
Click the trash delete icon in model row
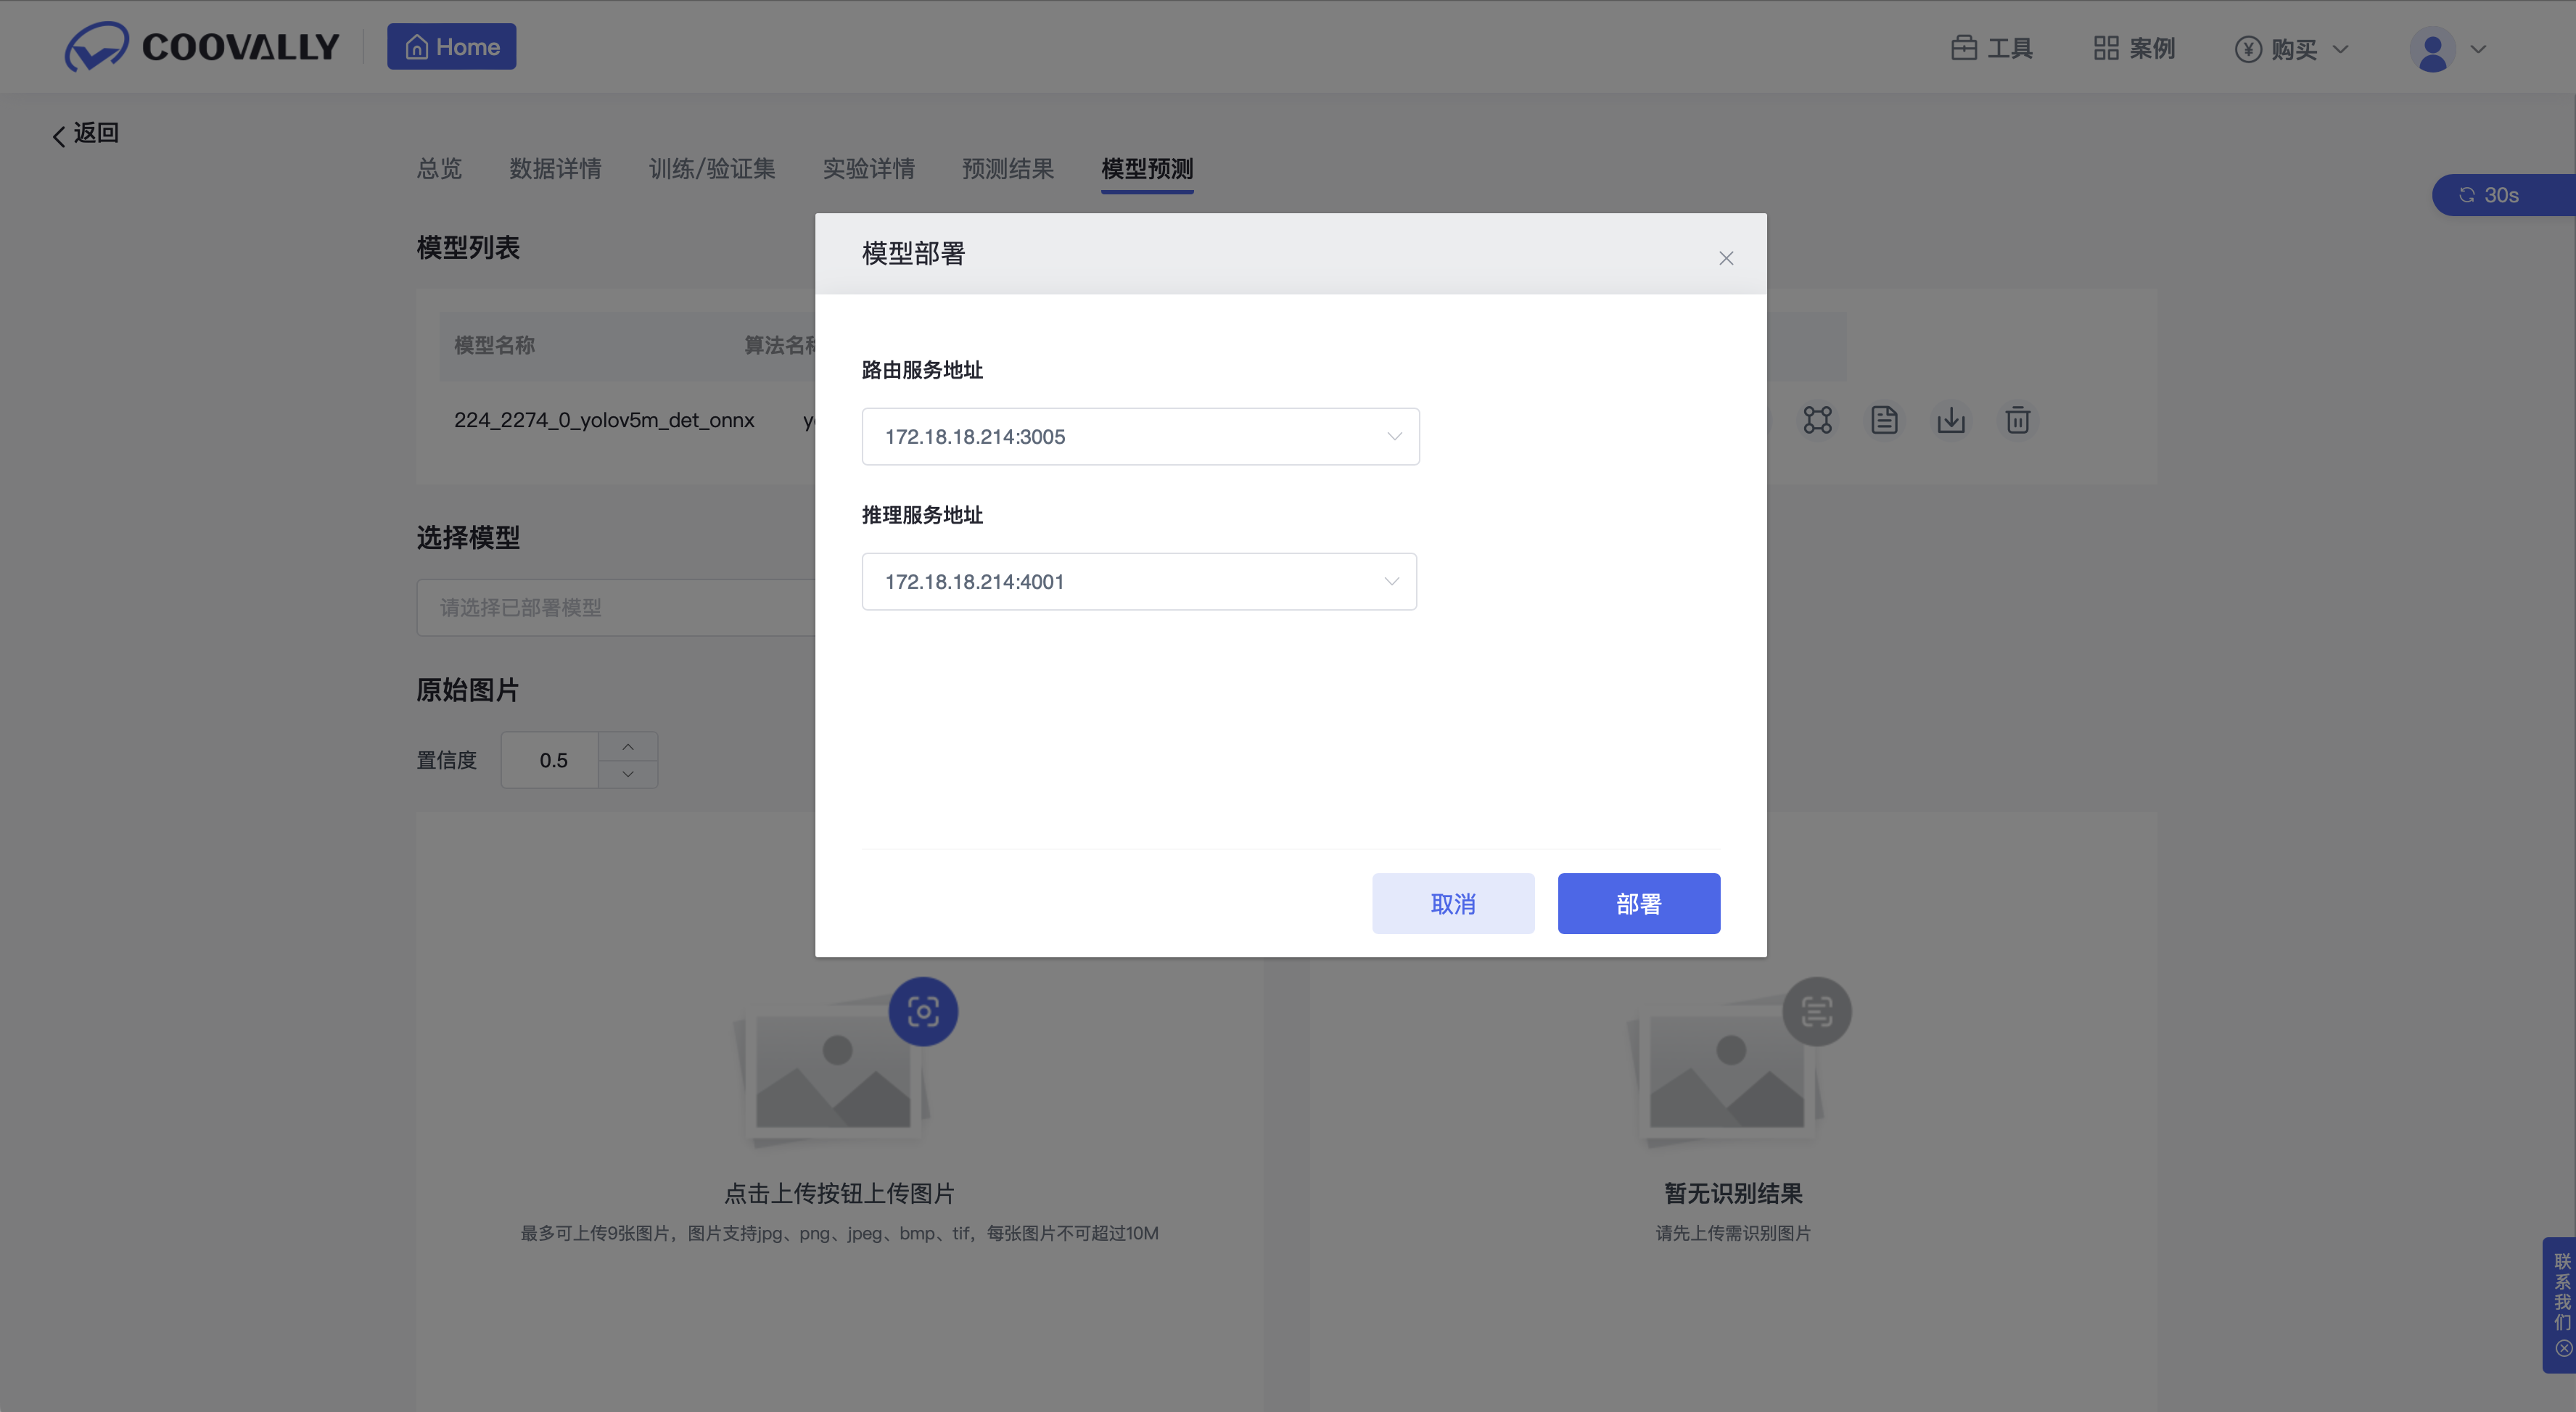pos(2017,420)
